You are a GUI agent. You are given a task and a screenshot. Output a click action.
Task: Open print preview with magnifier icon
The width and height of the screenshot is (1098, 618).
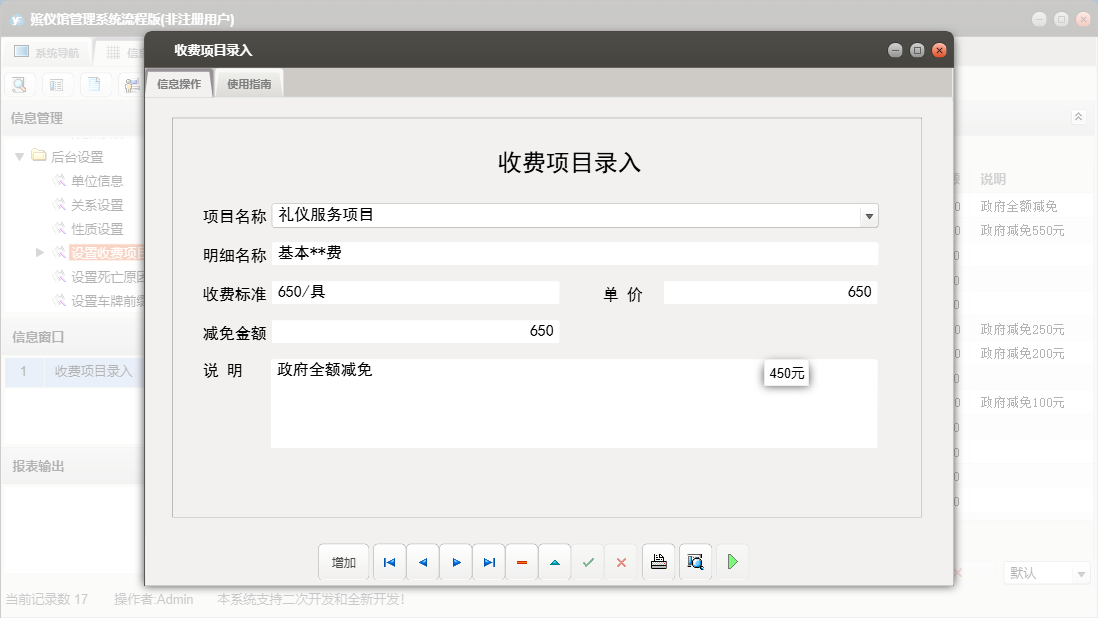click(695, 562)
